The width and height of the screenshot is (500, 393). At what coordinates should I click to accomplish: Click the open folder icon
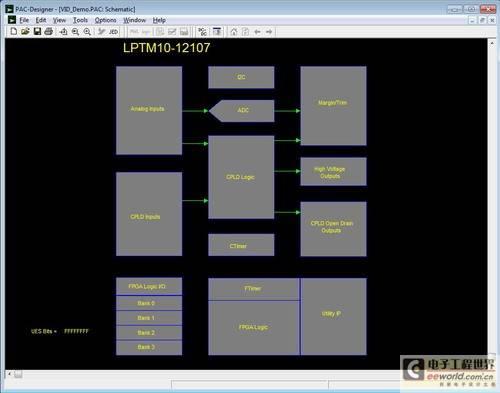(x=25, y=32)
